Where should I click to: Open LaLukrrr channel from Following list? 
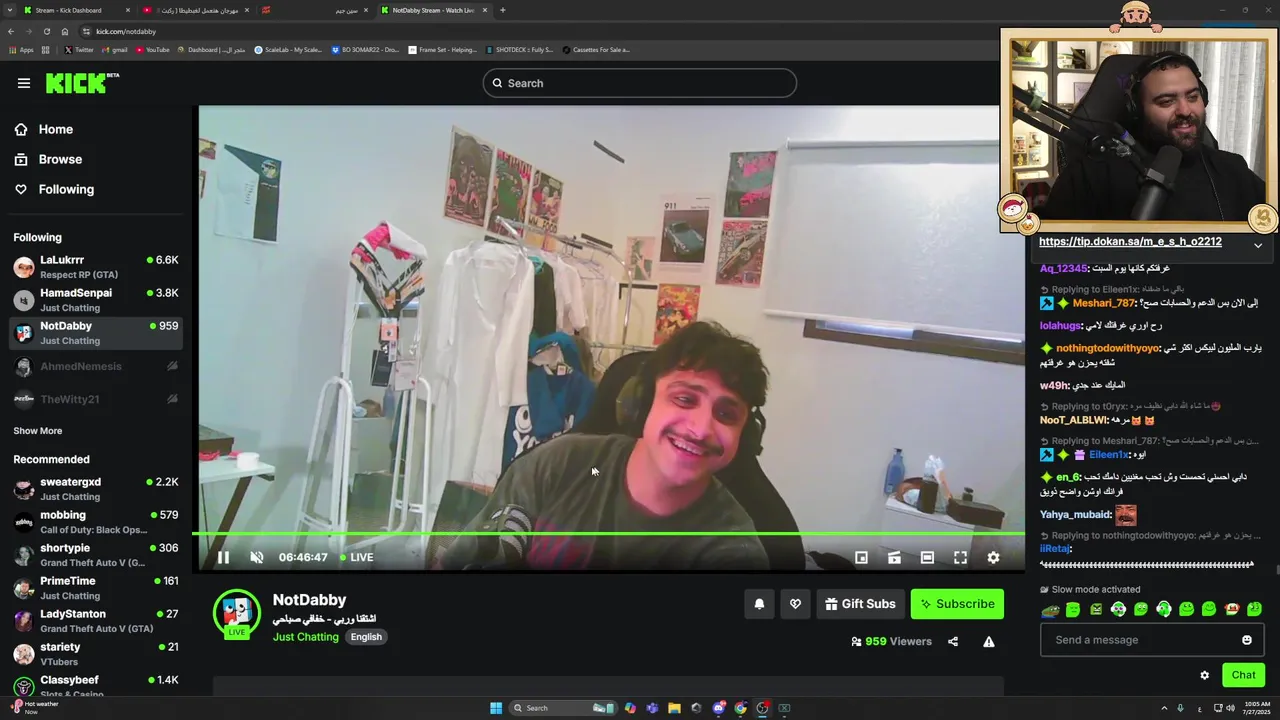click(96, 267)
